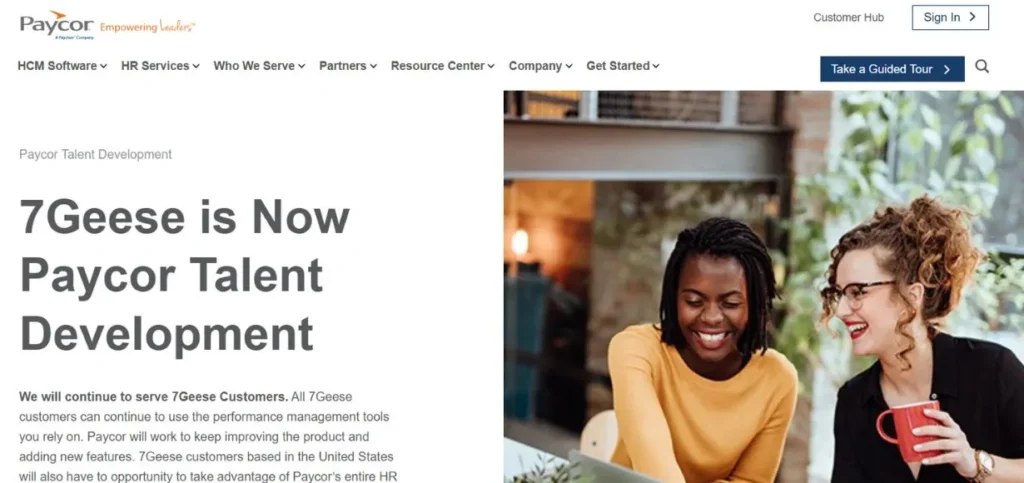The width and height of the screenshot is (1024, 483).
Task: Go to the Customer Hub link
Action: click(x=848, y=18)
